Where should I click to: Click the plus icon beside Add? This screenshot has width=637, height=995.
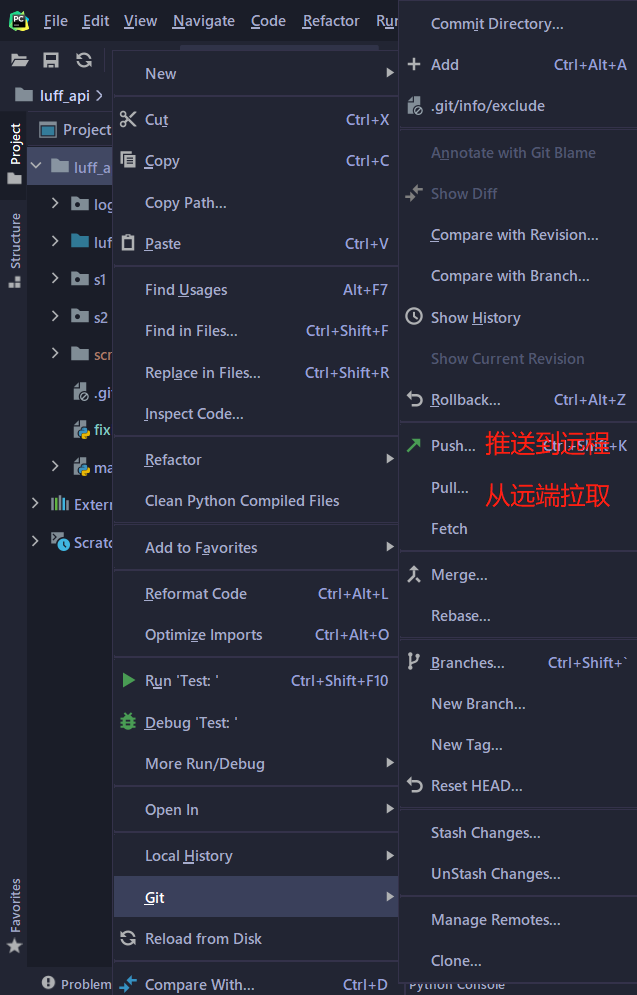point(414,64)
